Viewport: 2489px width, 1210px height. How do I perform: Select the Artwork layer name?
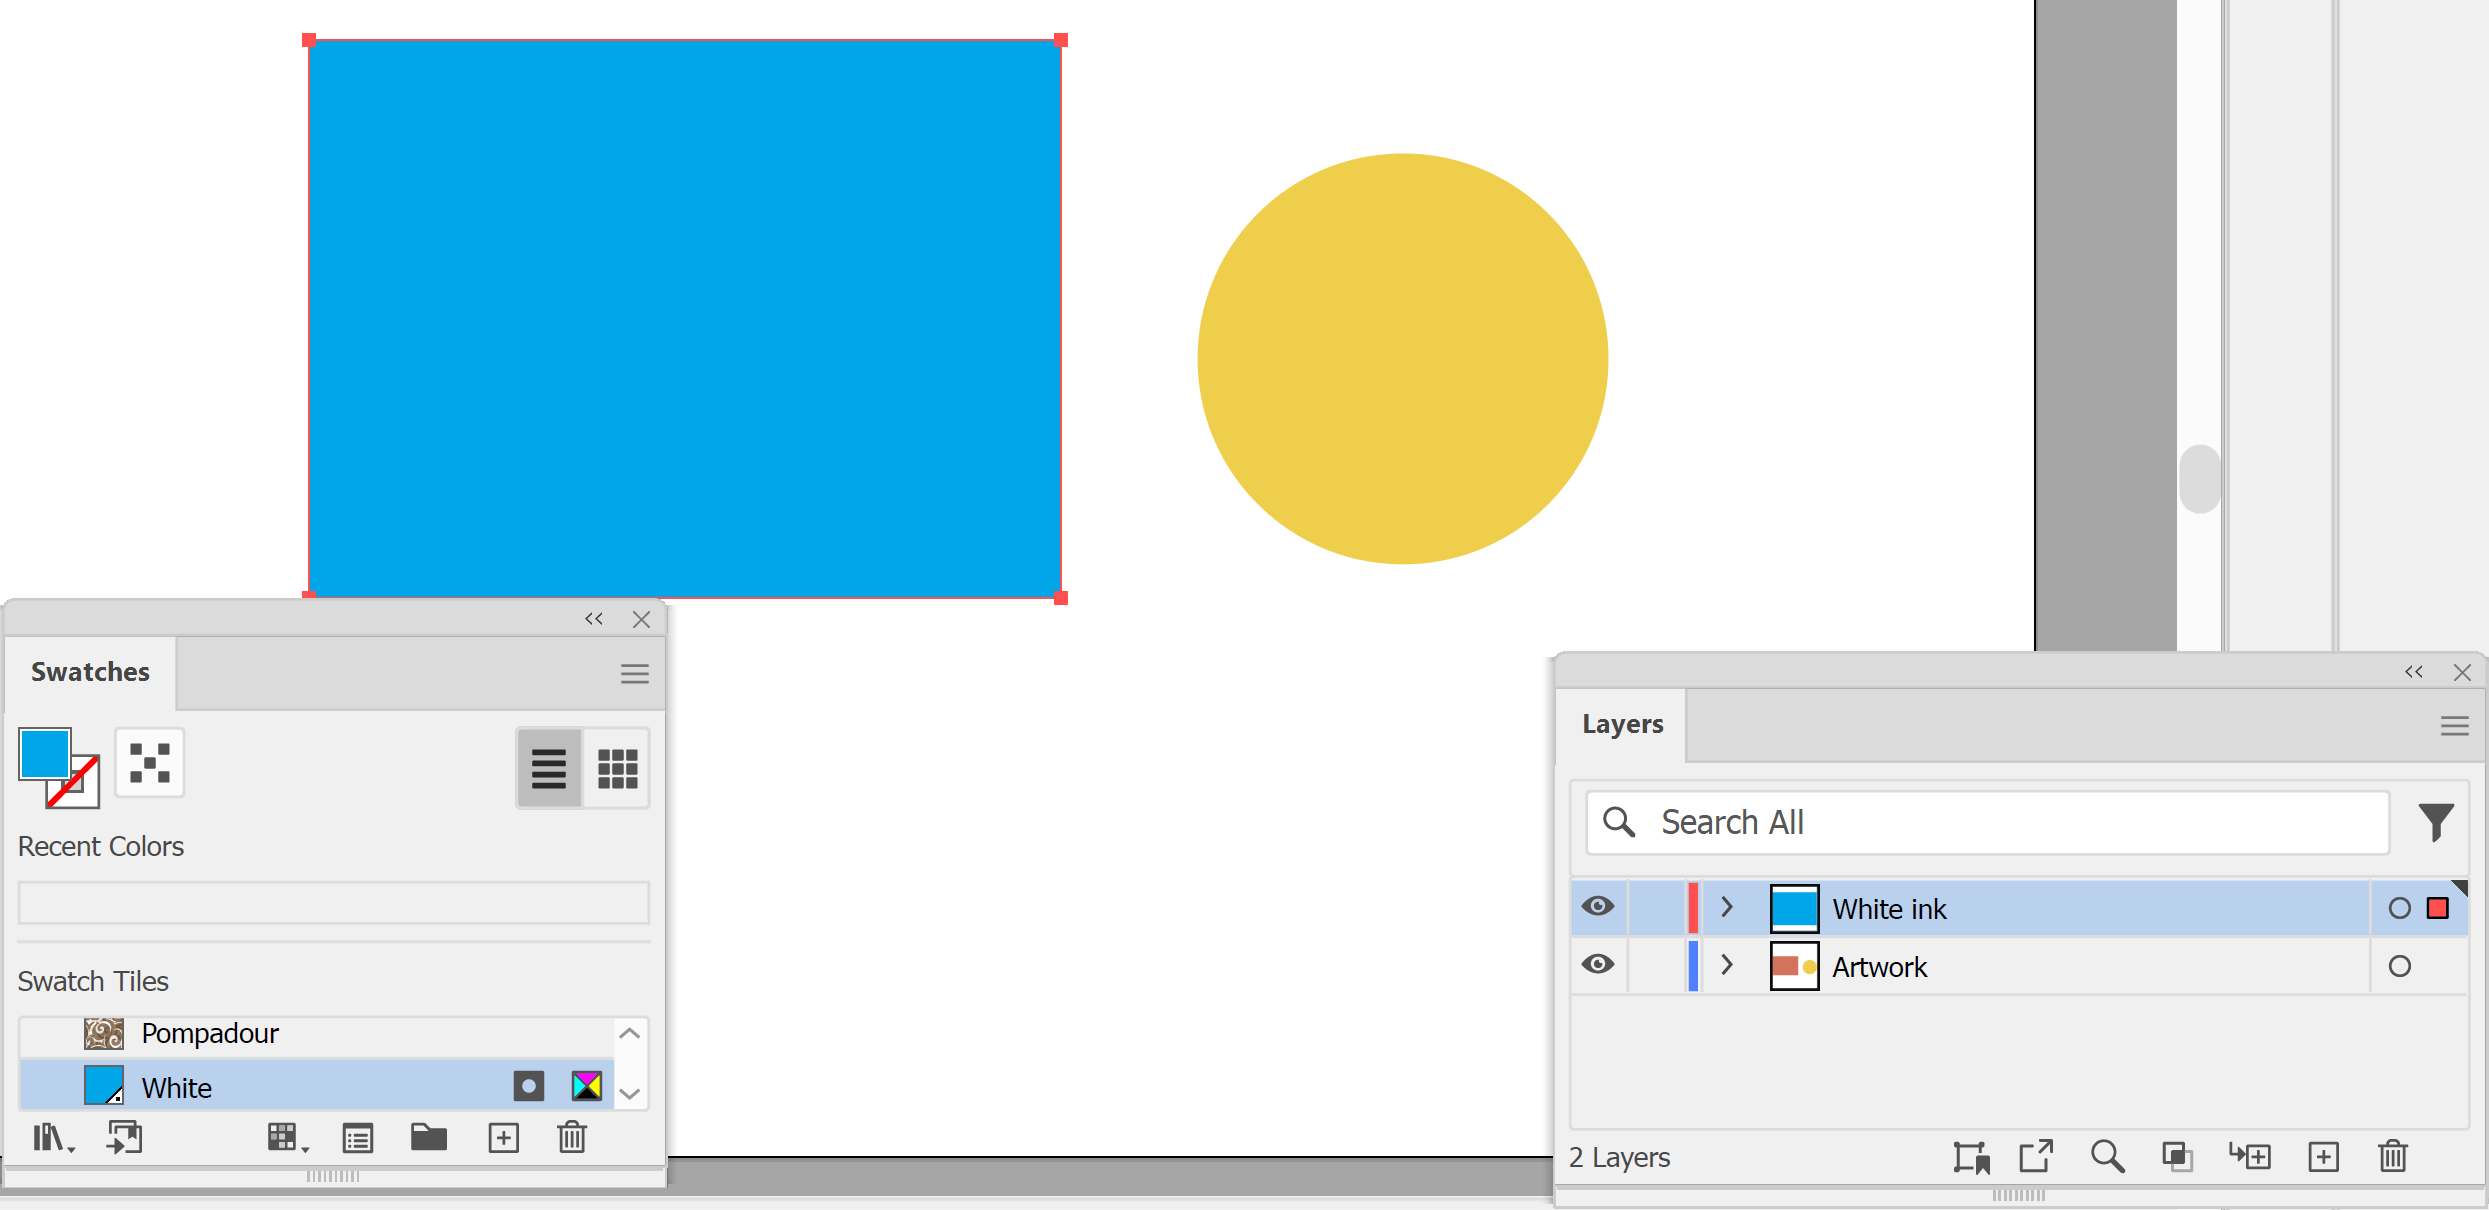pos(1879,967)
